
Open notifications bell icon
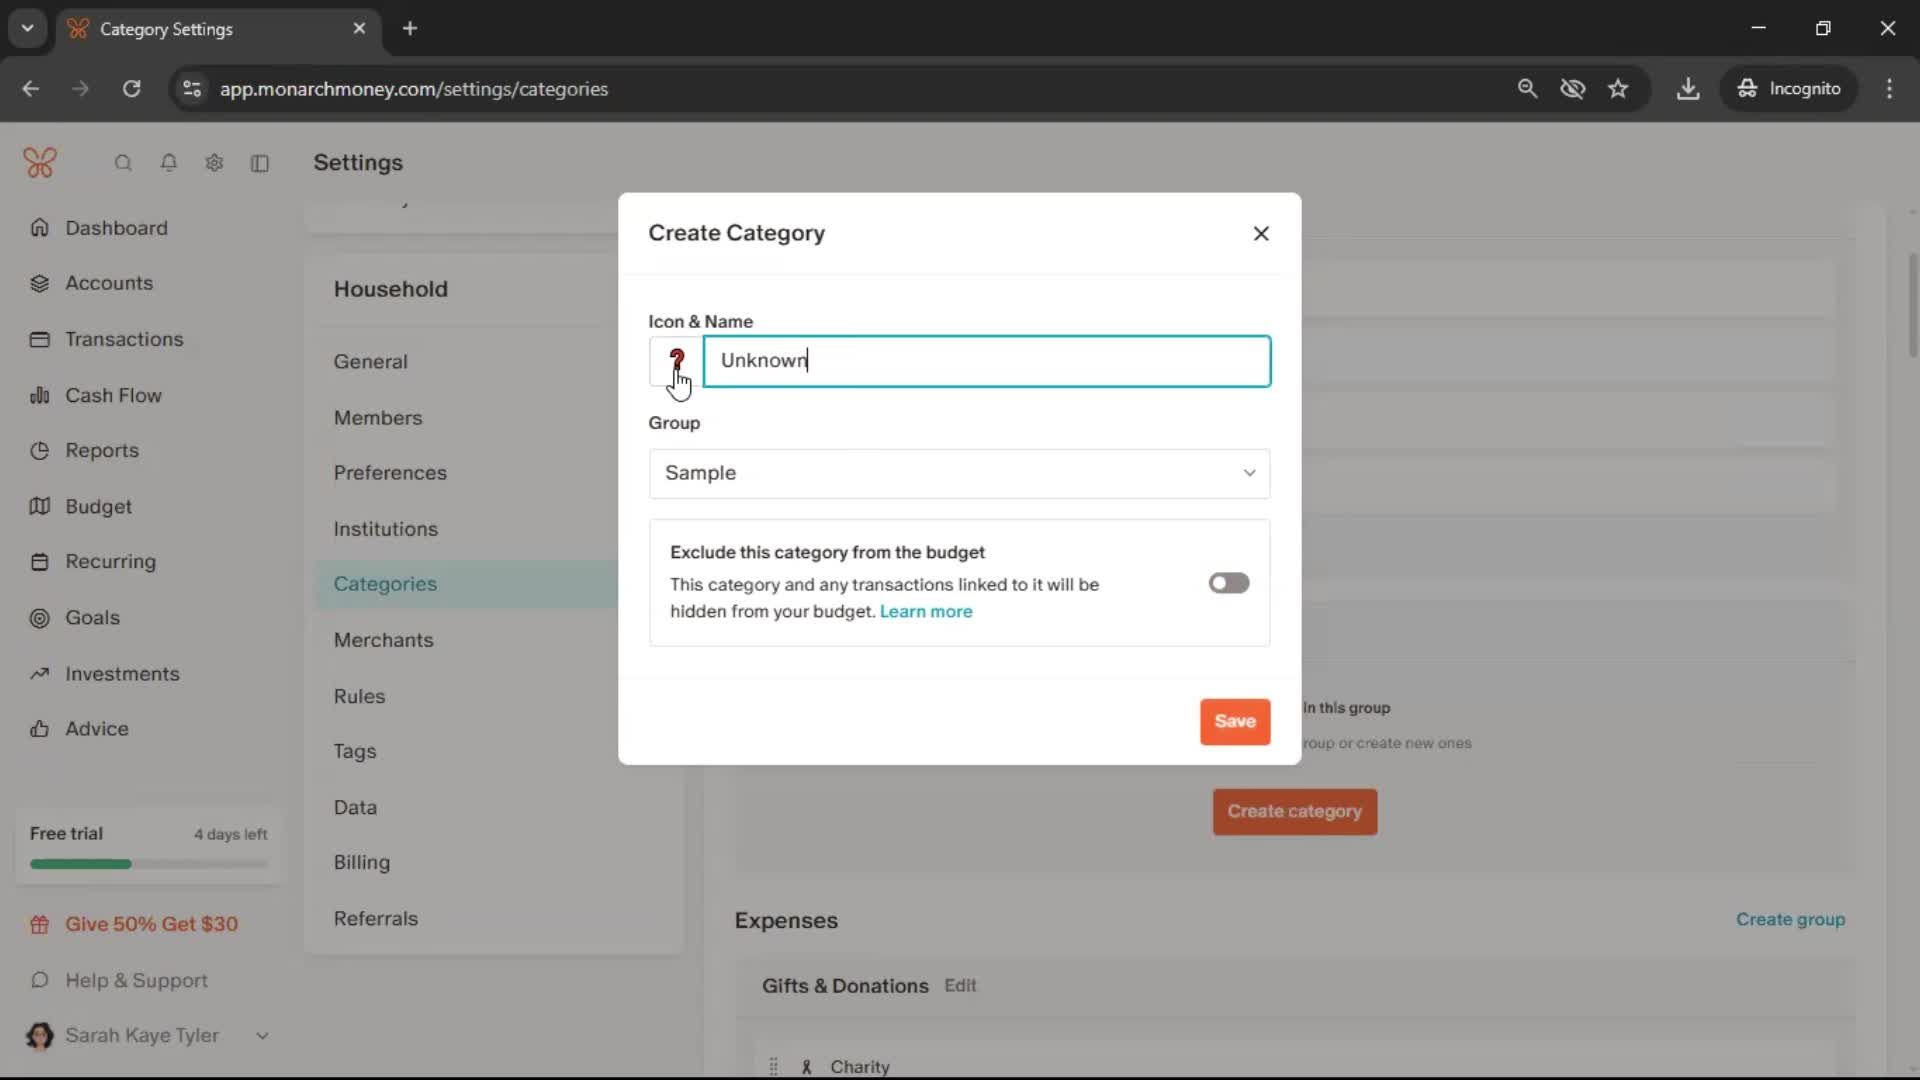(169, 163)
